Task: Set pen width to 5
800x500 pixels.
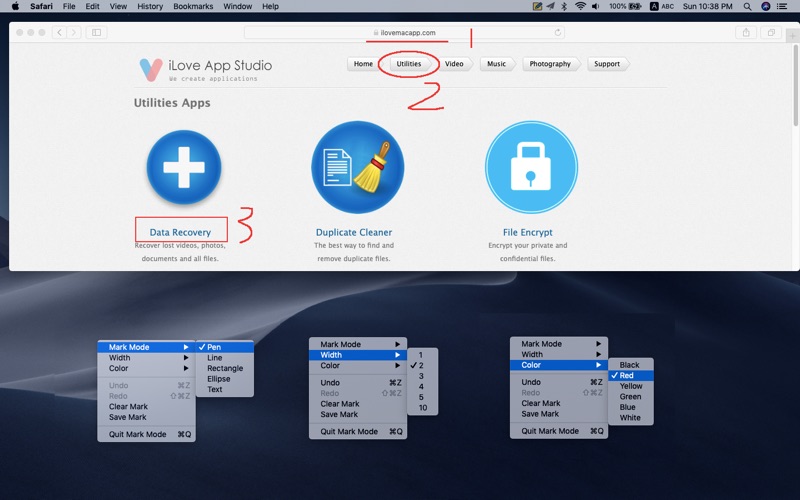Action: point(422,397)
